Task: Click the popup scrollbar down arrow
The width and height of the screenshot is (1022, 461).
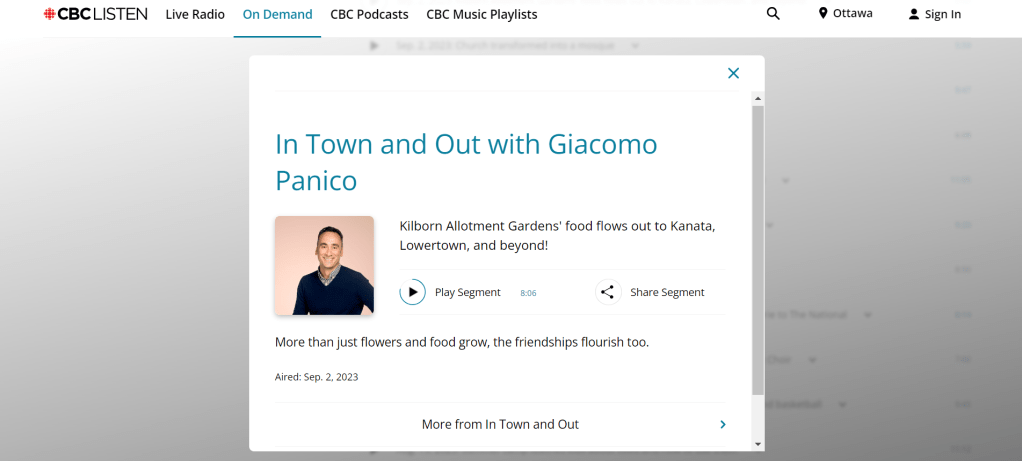Action: (758, 443)
